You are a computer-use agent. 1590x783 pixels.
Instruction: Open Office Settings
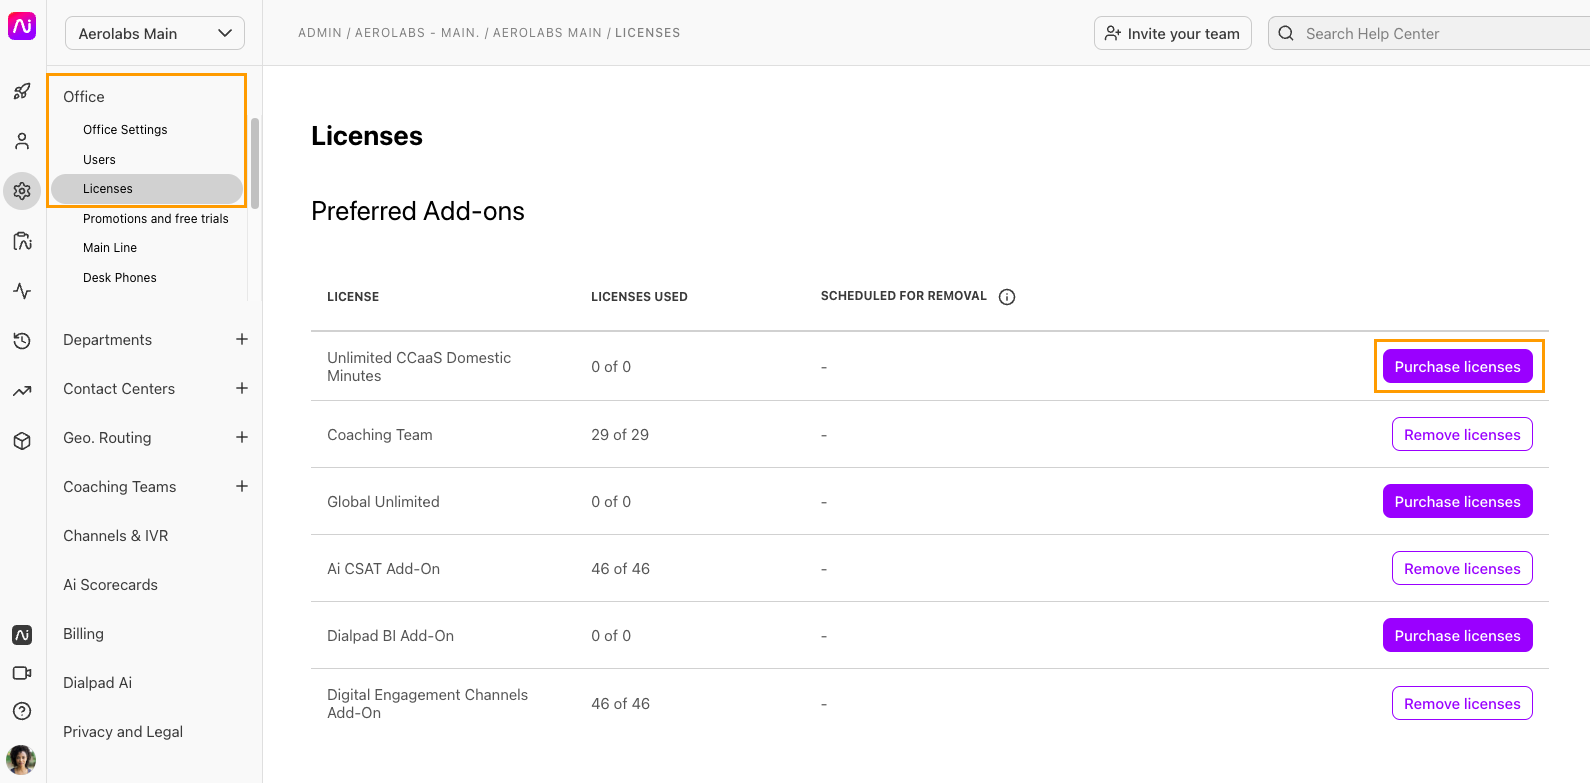click(125, 130)
